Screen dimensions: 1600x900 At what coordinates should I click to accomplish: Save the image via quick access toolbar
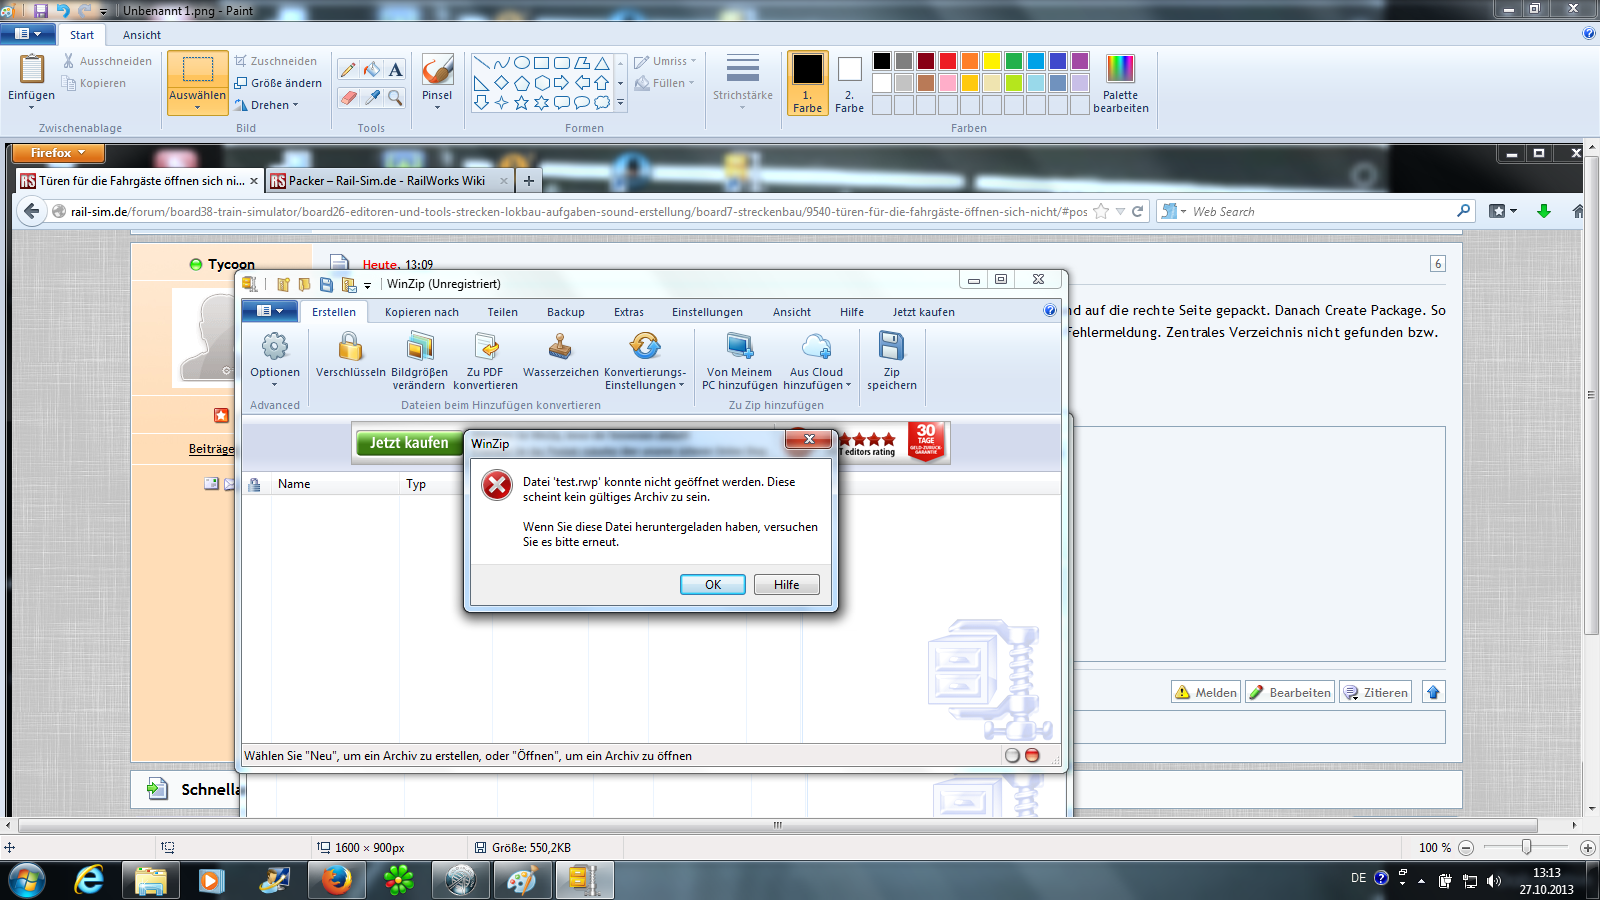41,10
